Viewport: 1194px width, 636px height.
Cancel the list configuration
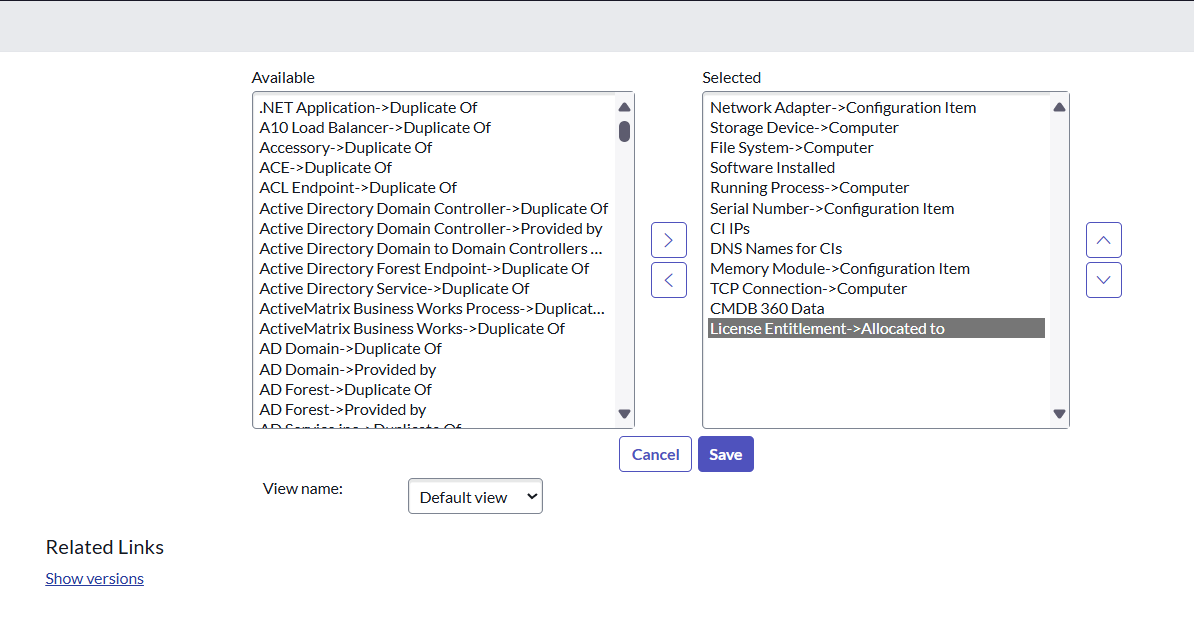coord(655,454)
